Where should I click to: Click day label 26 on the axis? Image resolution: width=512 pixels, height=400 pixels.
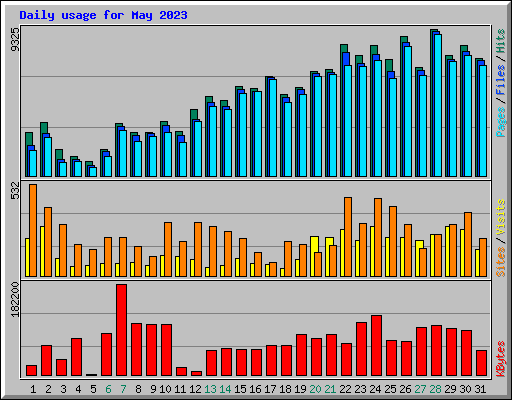pos(405,389)
